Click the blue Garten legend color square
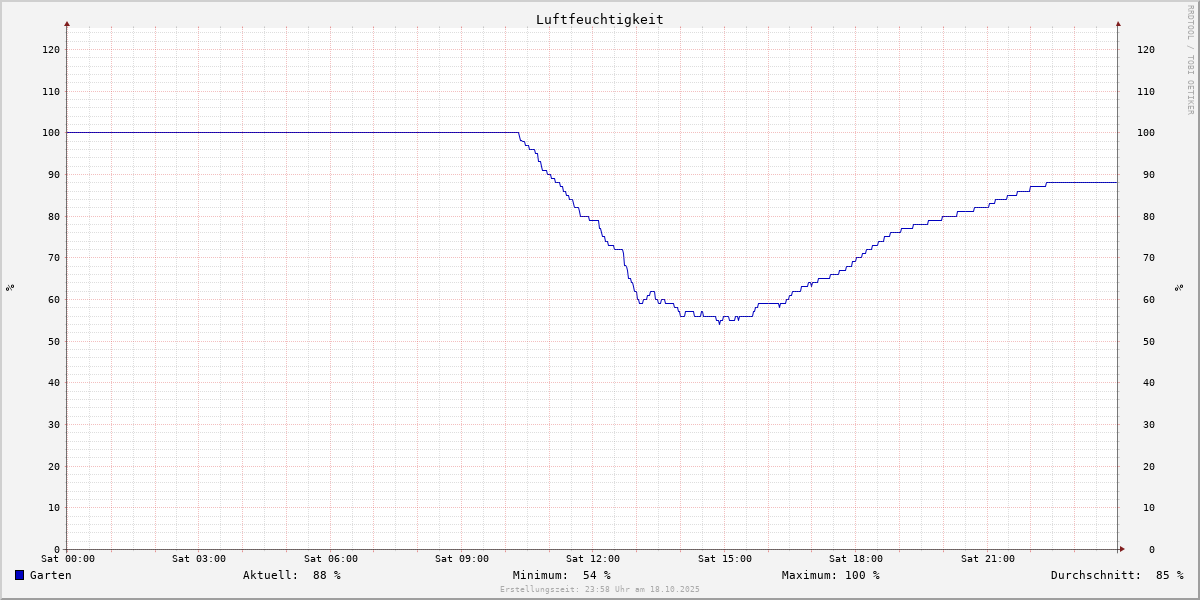Image resolution: width=1200 pixels, height=600 pixels. (19, 575)
